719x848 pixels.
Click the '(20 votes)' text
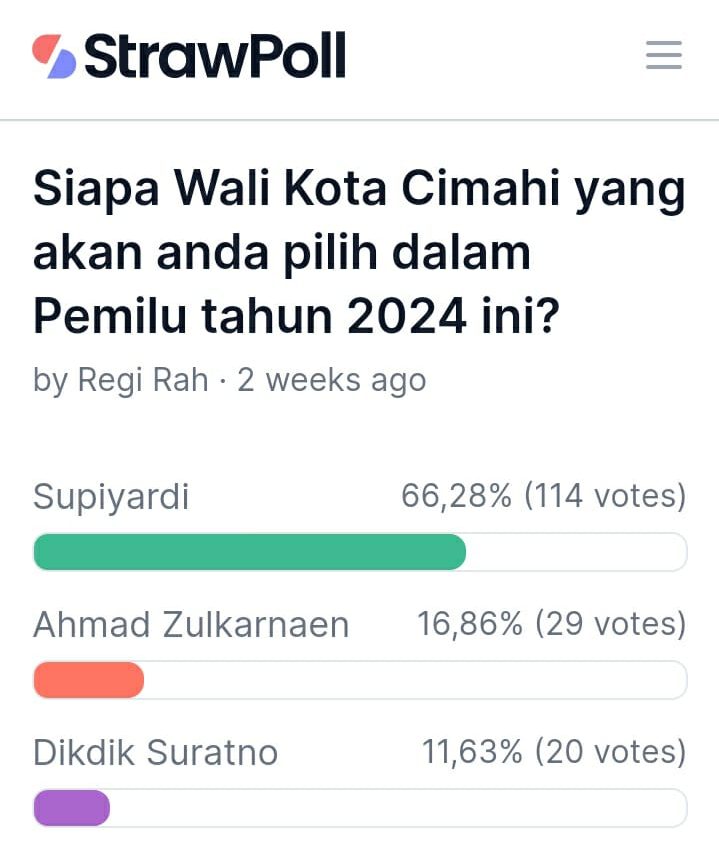pyautogui.click(x=611, y=751)
